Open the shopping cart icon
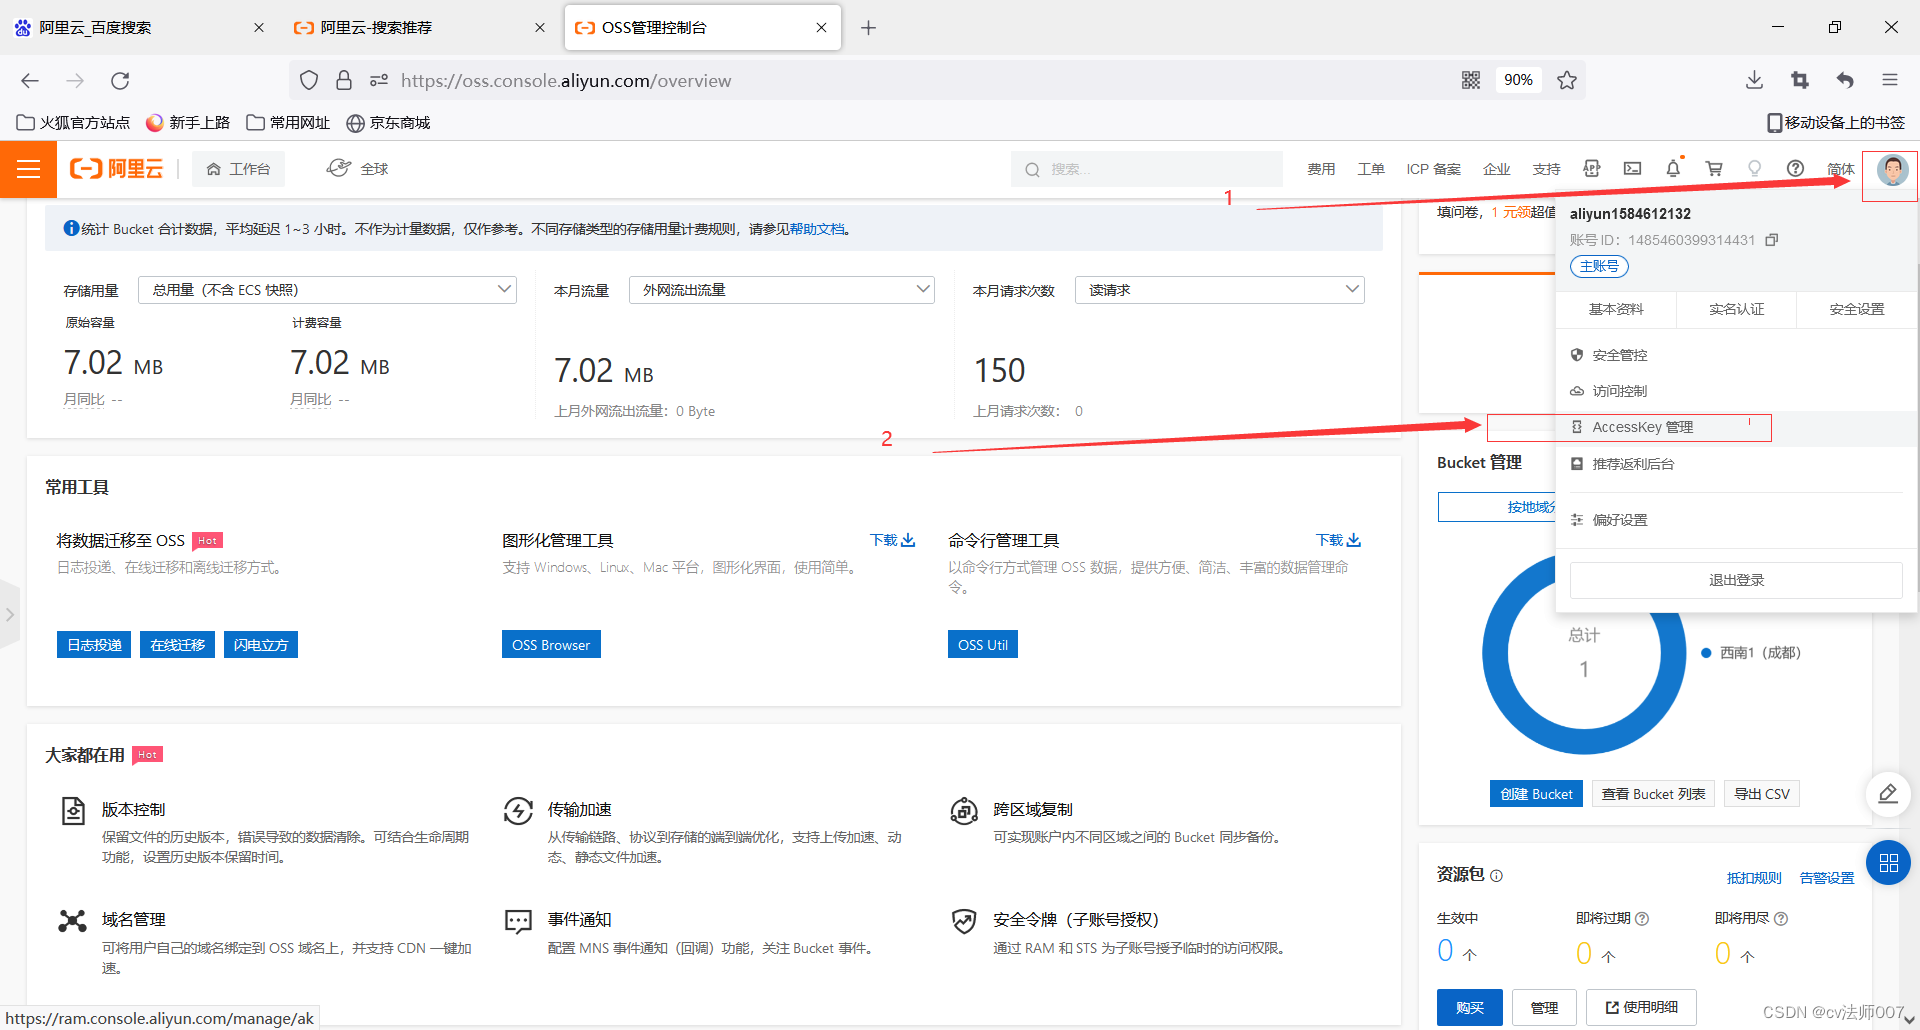This screenshot has height=1030, width=1920. [x=1714, y=169]
